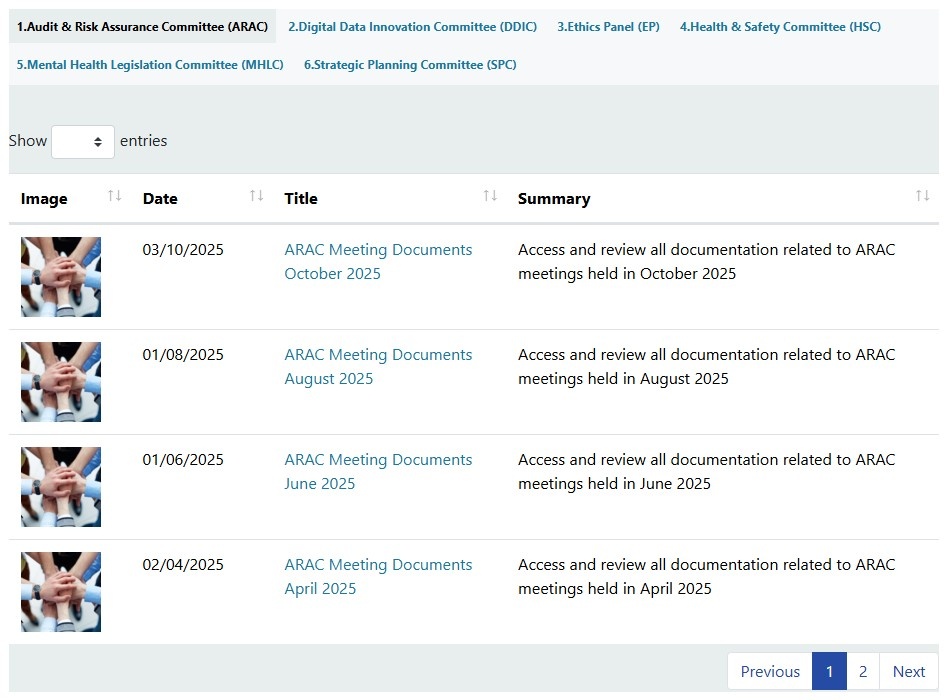Select the date cell 01/06/2025

point(183,459)
